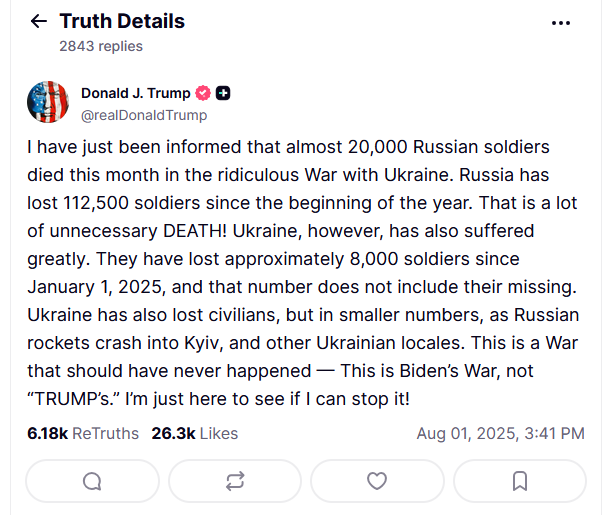Click the Aug 01, 2025 timestamp
Viewport: 611px width, 515px height.
[x=500, y=434]
